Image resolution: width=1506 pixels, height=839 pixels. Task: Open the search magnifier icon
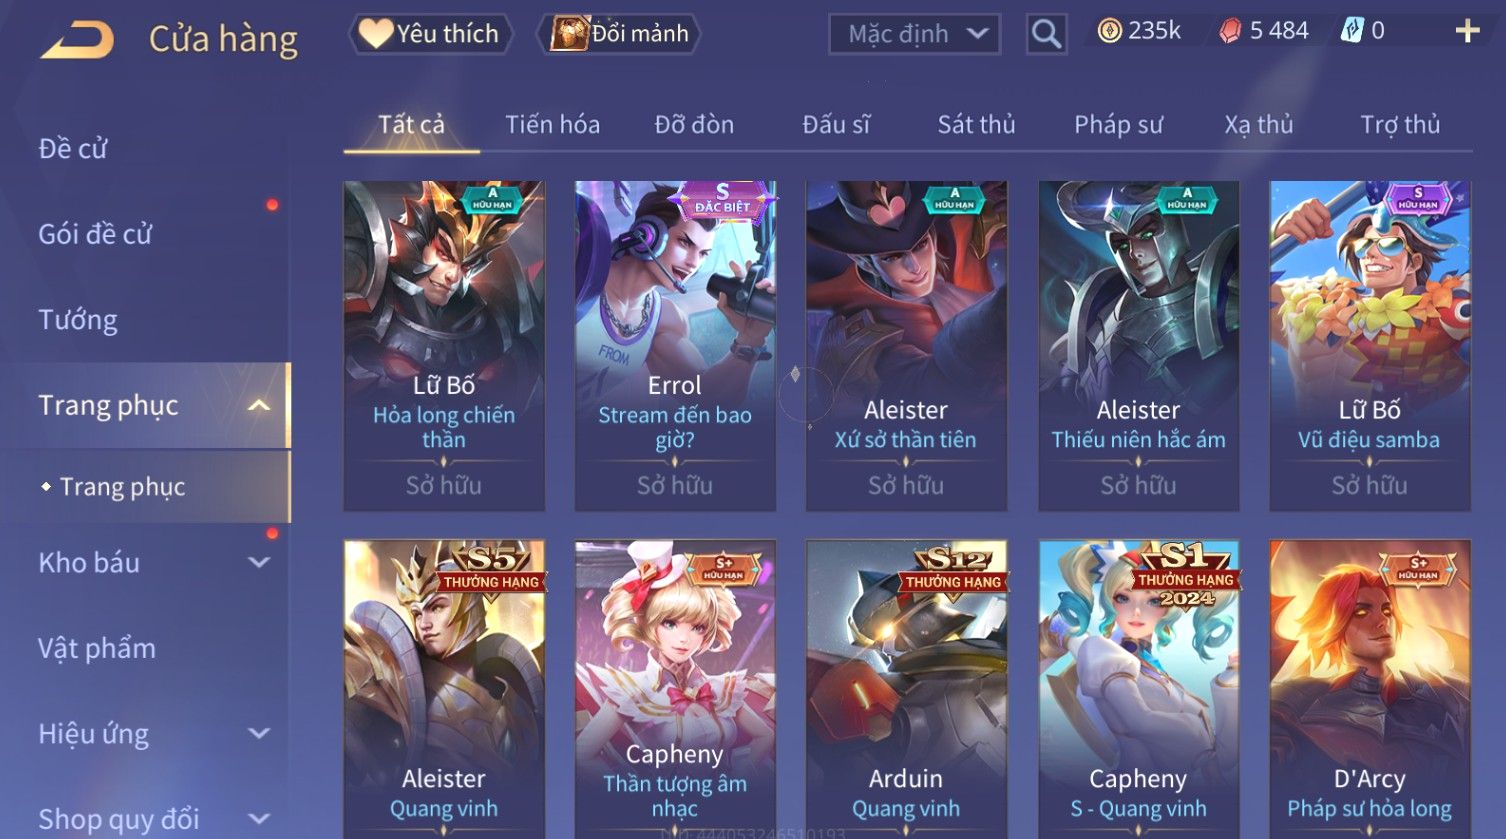[x=1046, y=34]
